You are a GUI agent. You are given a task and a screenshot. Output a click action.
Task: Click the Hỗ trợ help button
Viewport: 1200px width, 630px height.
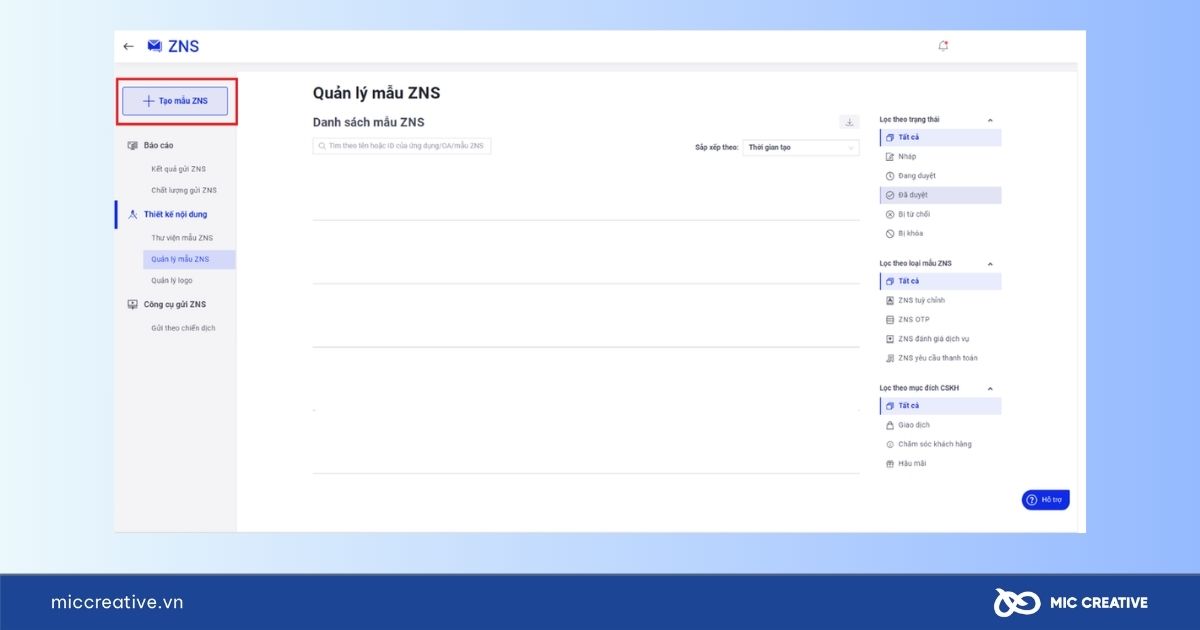point(1046,500)
